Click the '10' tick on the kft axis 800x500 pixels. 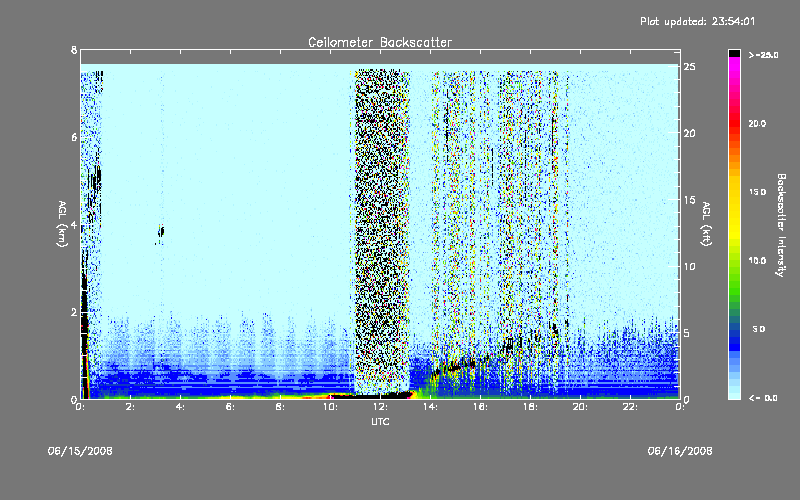[x=689, y=266]
